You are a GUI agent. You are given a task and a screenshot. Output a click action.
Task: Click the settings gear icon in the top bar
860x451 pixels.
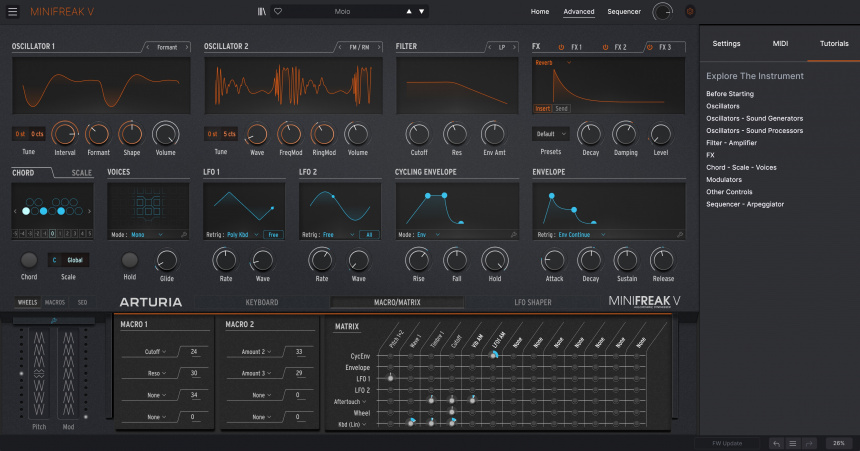[689, 11]
